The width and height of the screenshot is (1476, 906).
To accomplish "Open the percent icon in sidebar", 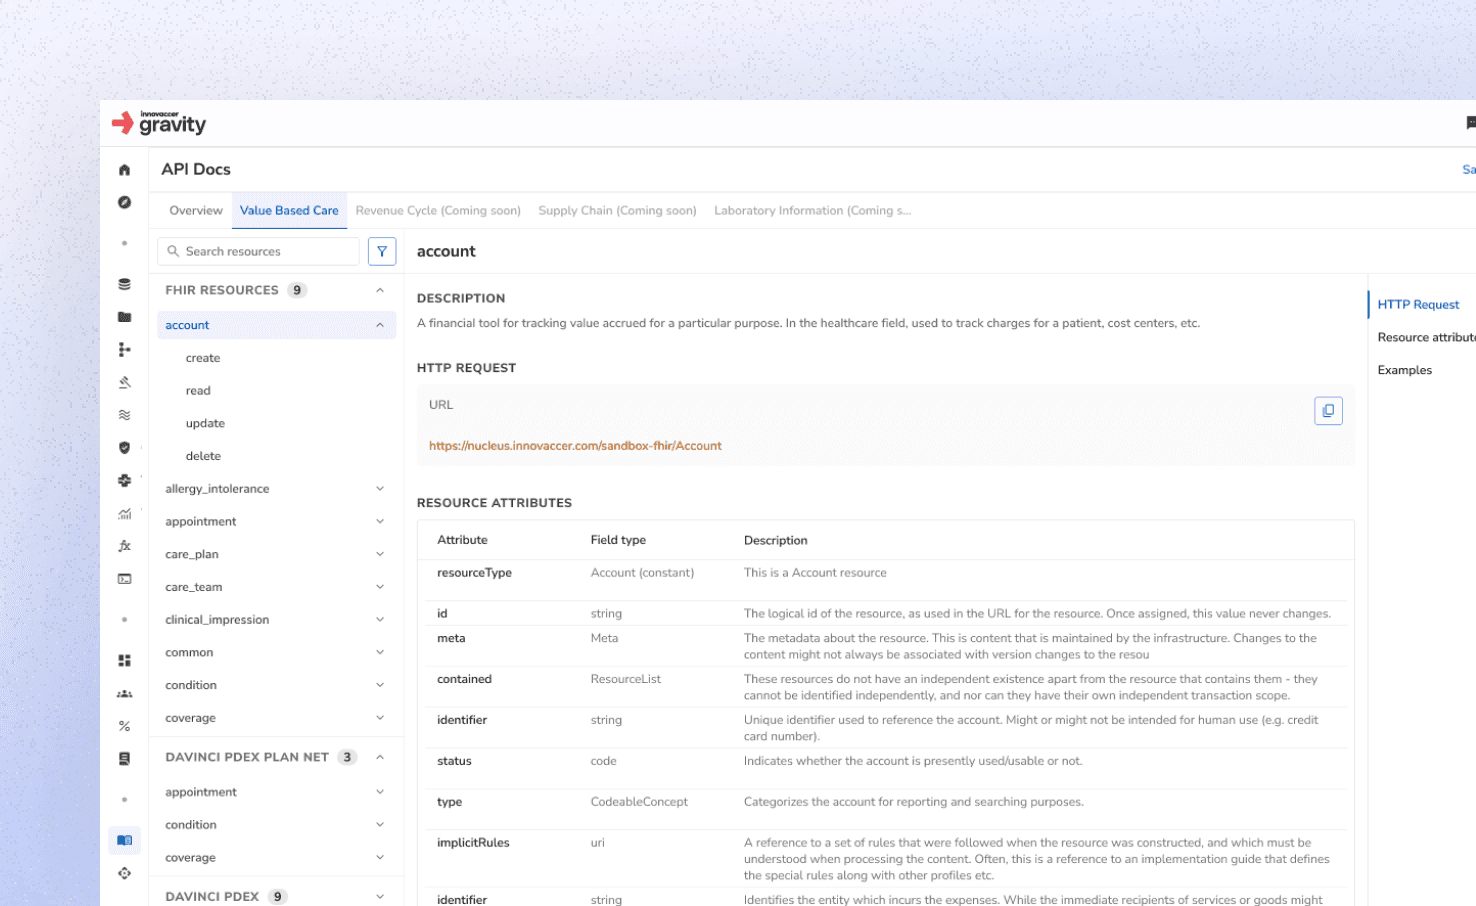I will [124, 726].
